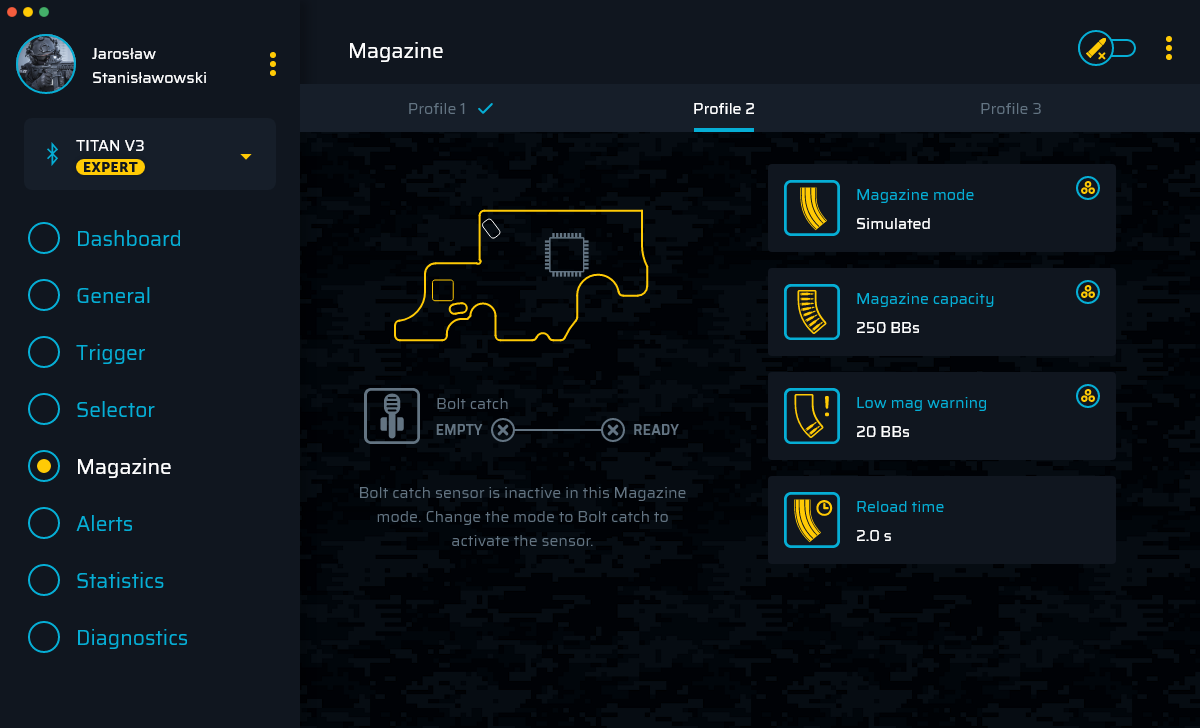This screenshot has width=1200, height=728.
Task: Click the Magazine capacity icon
Action: click(812, 312)
